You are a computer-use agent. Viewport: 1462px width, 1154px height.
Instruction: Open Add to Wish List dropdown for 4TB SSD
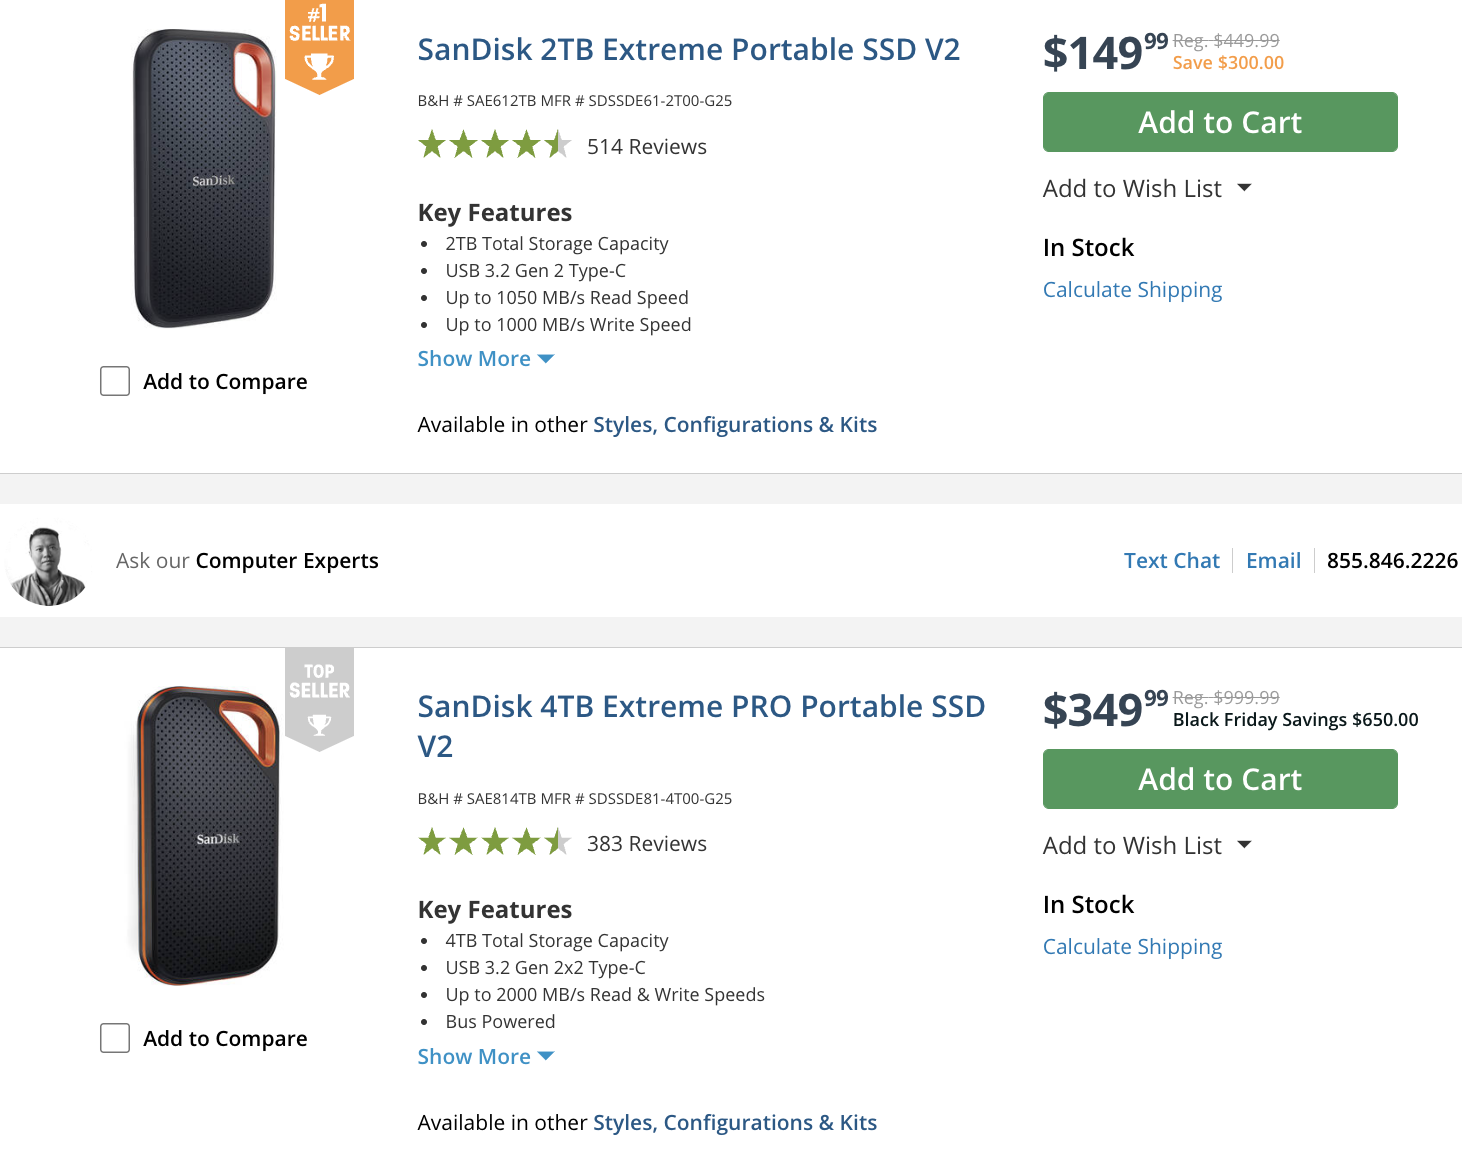(x=1146, y=846)
